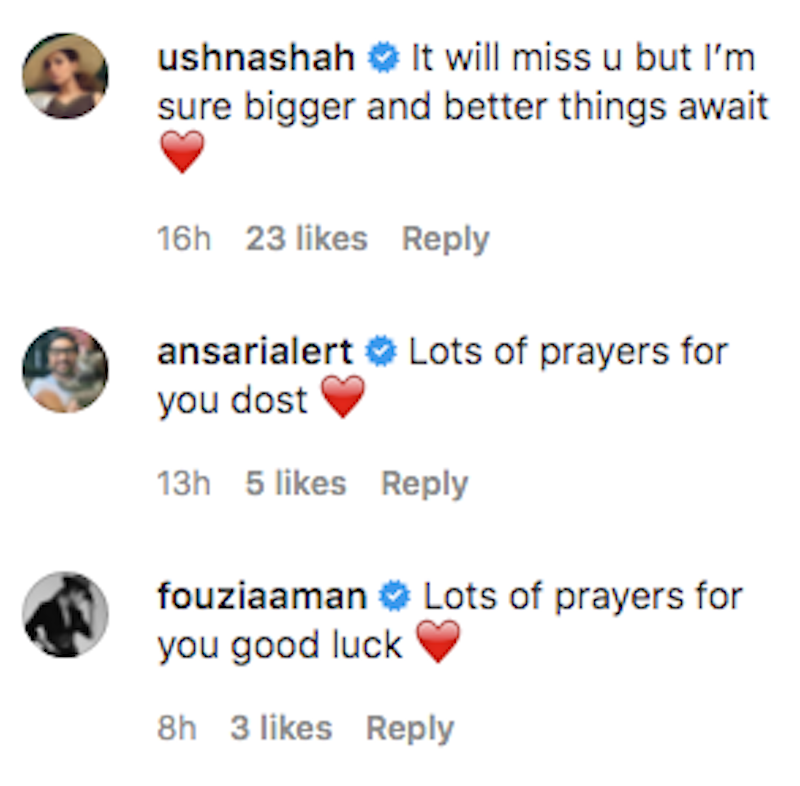Open ushnashah's profile picture

point(65,76)
